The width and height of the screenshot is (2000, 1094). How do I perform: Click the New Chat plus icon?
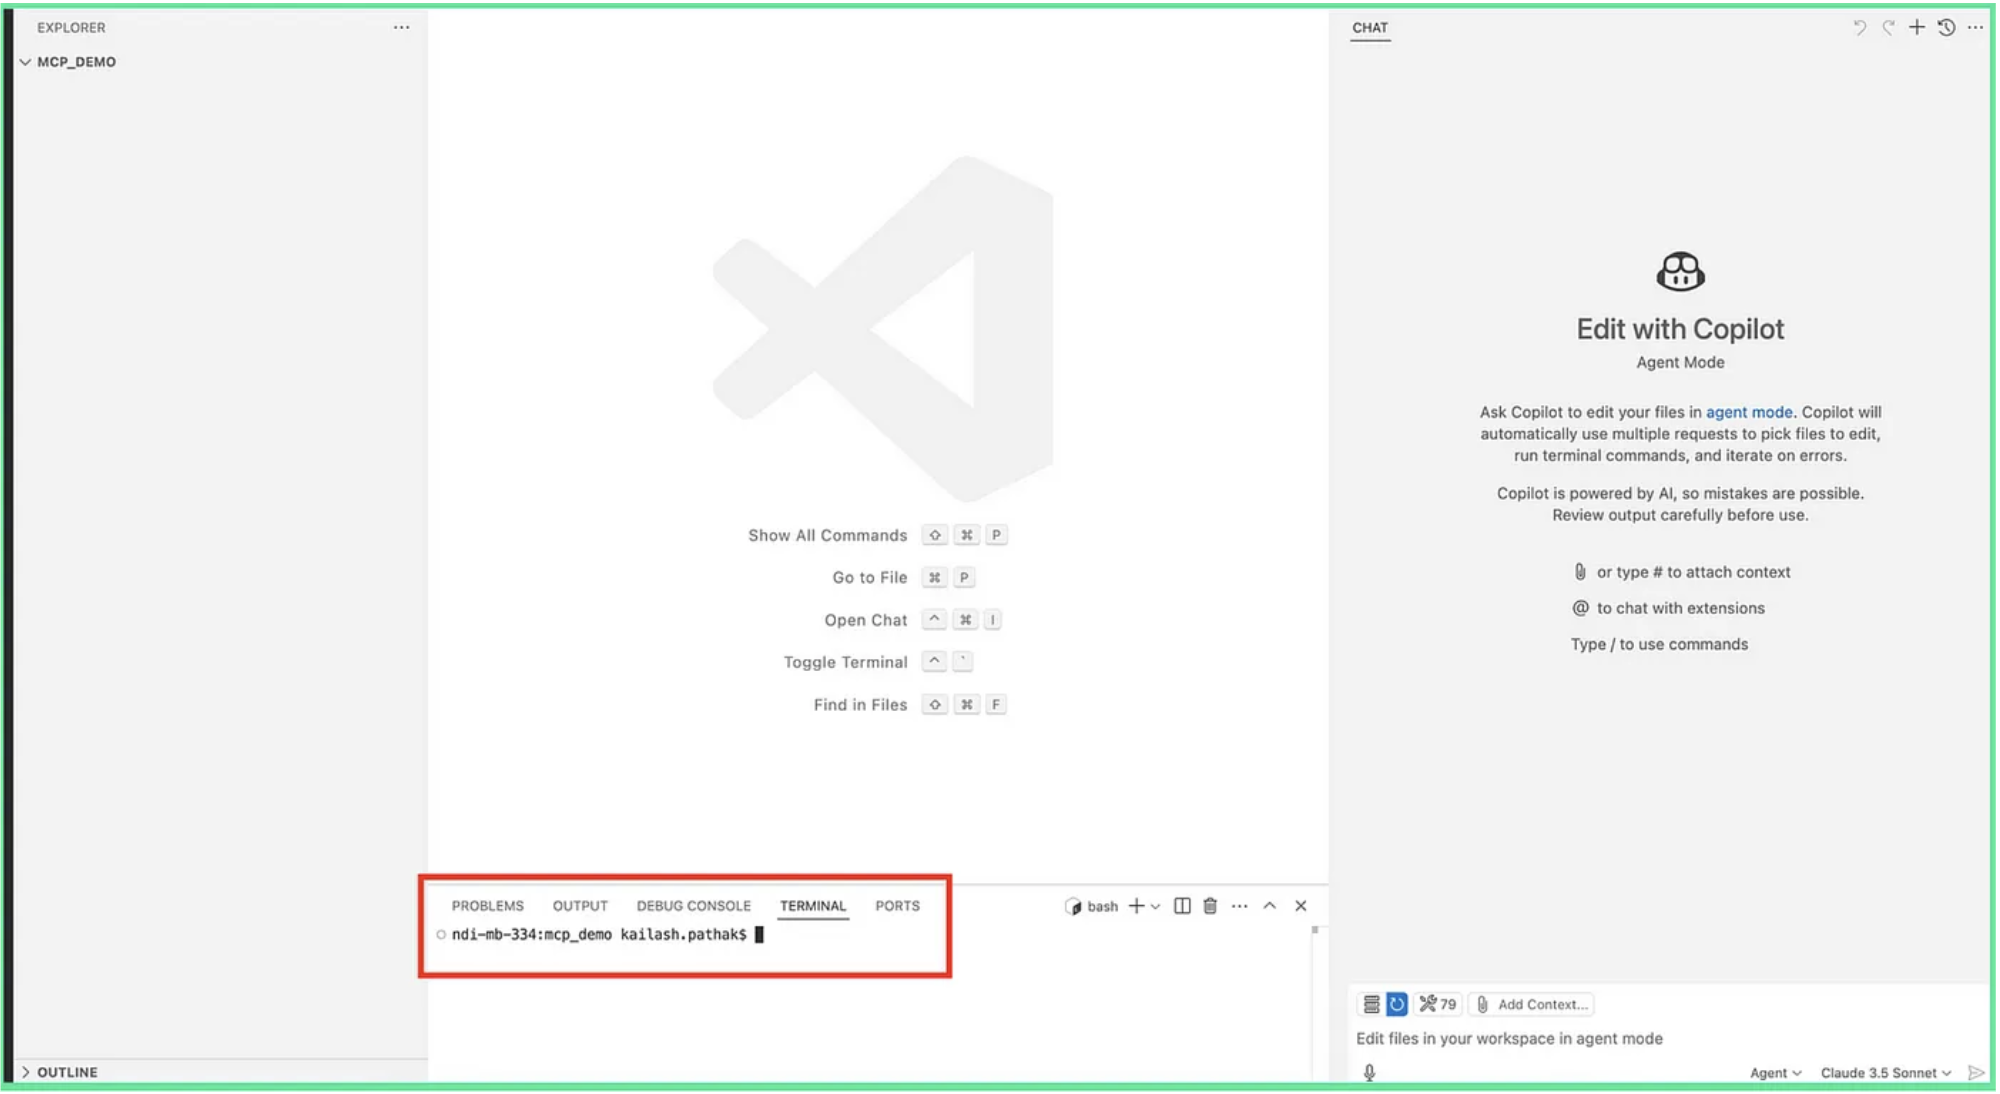(1917, 27)
